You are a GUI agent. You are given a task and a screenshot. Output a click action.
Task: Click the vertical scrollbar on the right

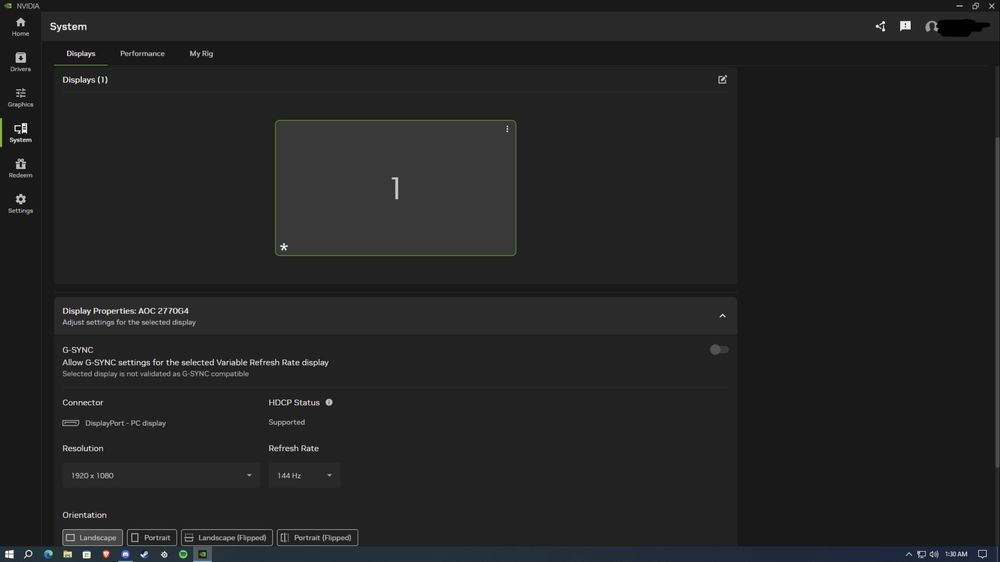click(x=996, y=303)
